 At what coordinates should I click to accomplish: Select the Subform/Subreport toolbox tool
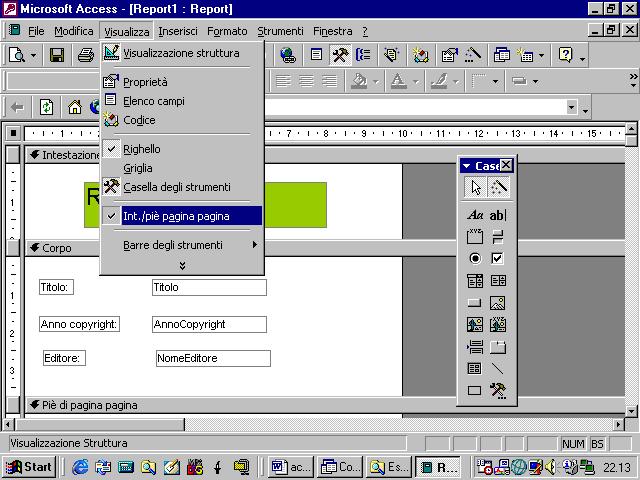tap(475, 369)
